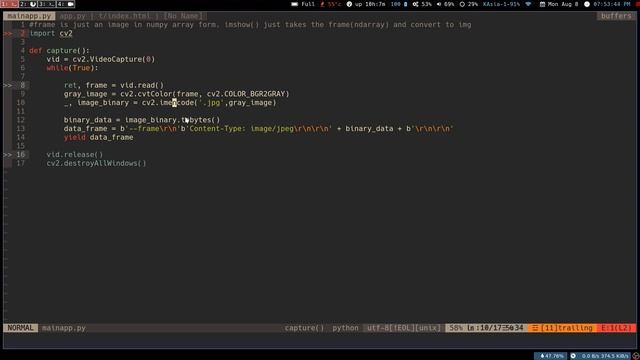Screen dimensions: 640x360
Task: Click the line number 12 in the gutter
Action: click(x=21, y=120)
